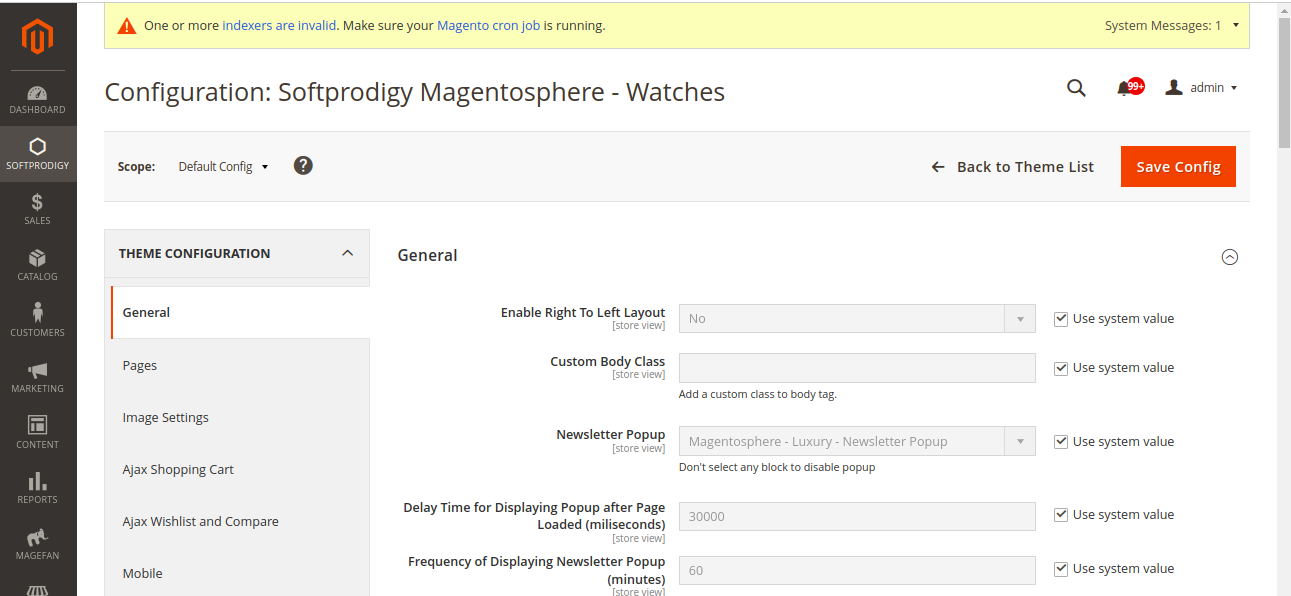Open the notifications bell icon
Viewport: 1291px width, 596px height.
pos(1124,88)
